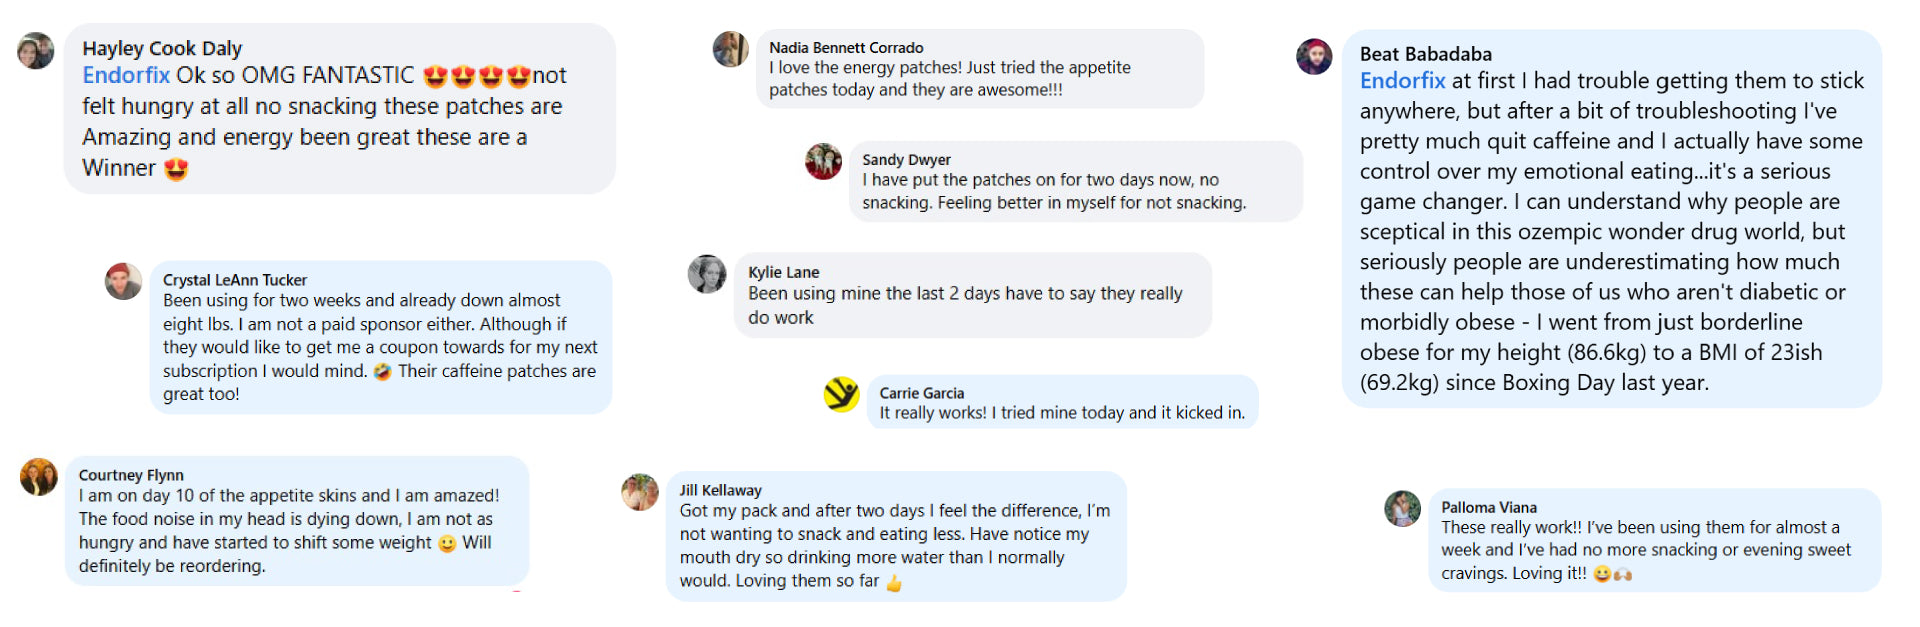
Task: Open Nadia Bennett Corrado's profile picture
Action: (730, 49)
